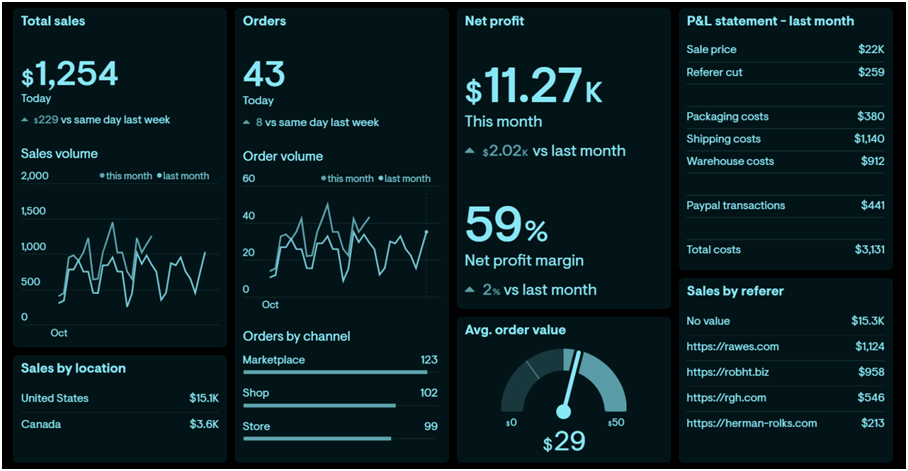
Task: Click the Sales by location heading
Action: [x=73, y=368]
